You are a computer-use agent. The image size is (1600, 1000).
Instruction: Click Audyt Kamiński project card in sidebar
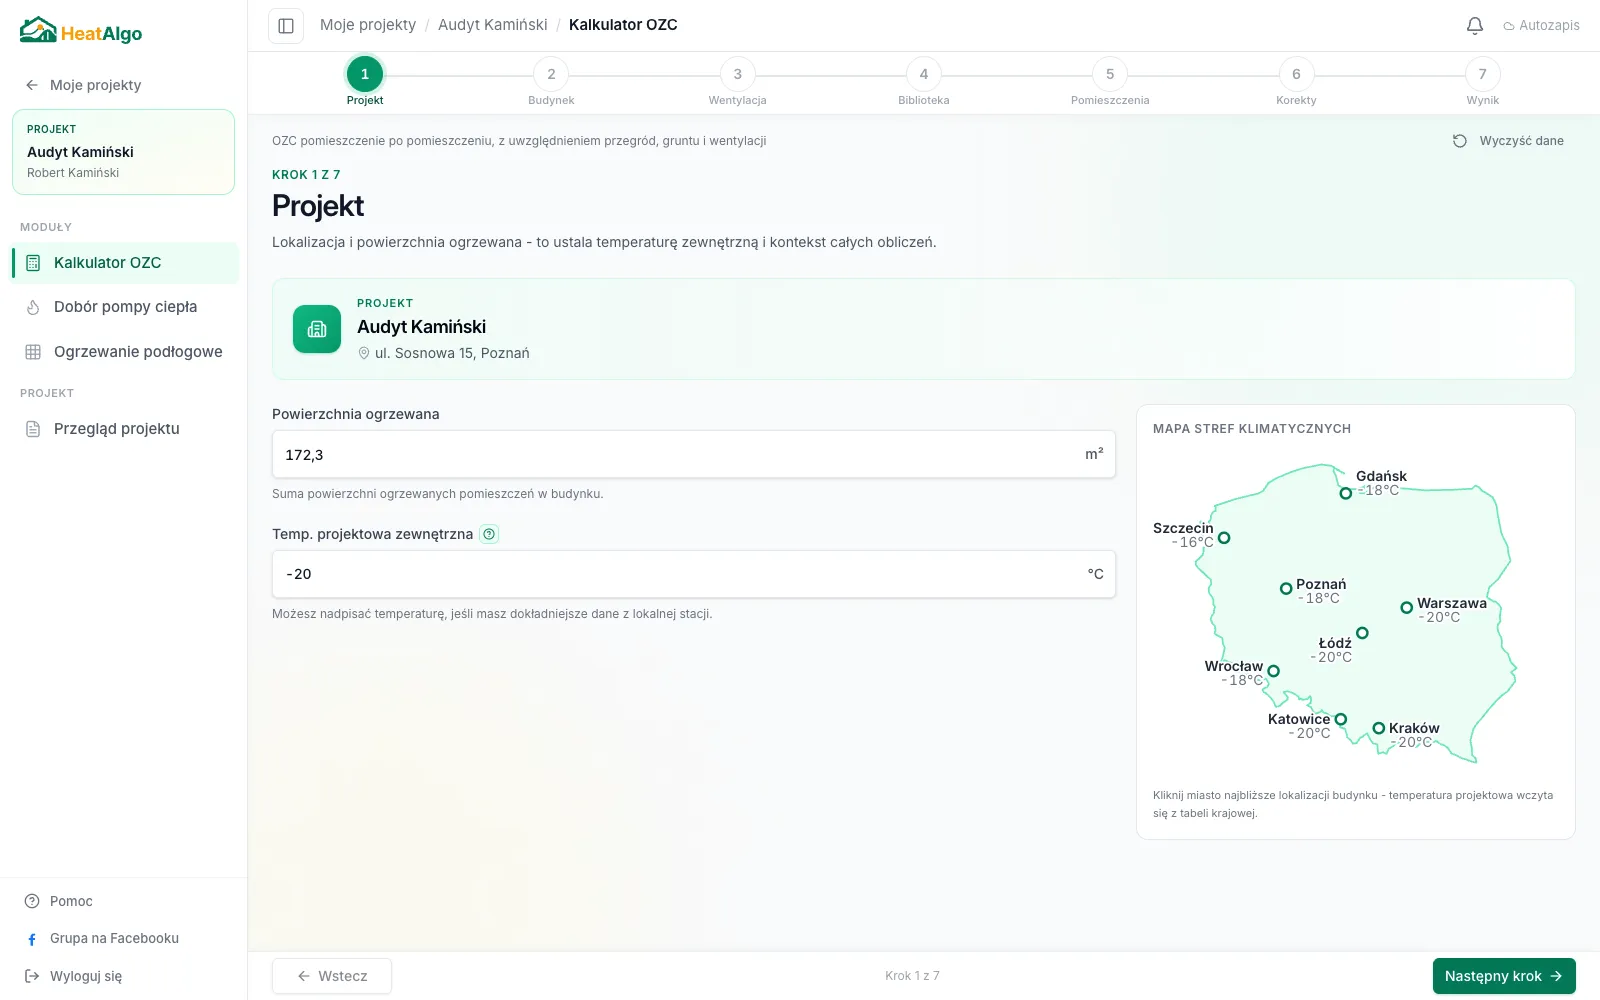point(123,152)
